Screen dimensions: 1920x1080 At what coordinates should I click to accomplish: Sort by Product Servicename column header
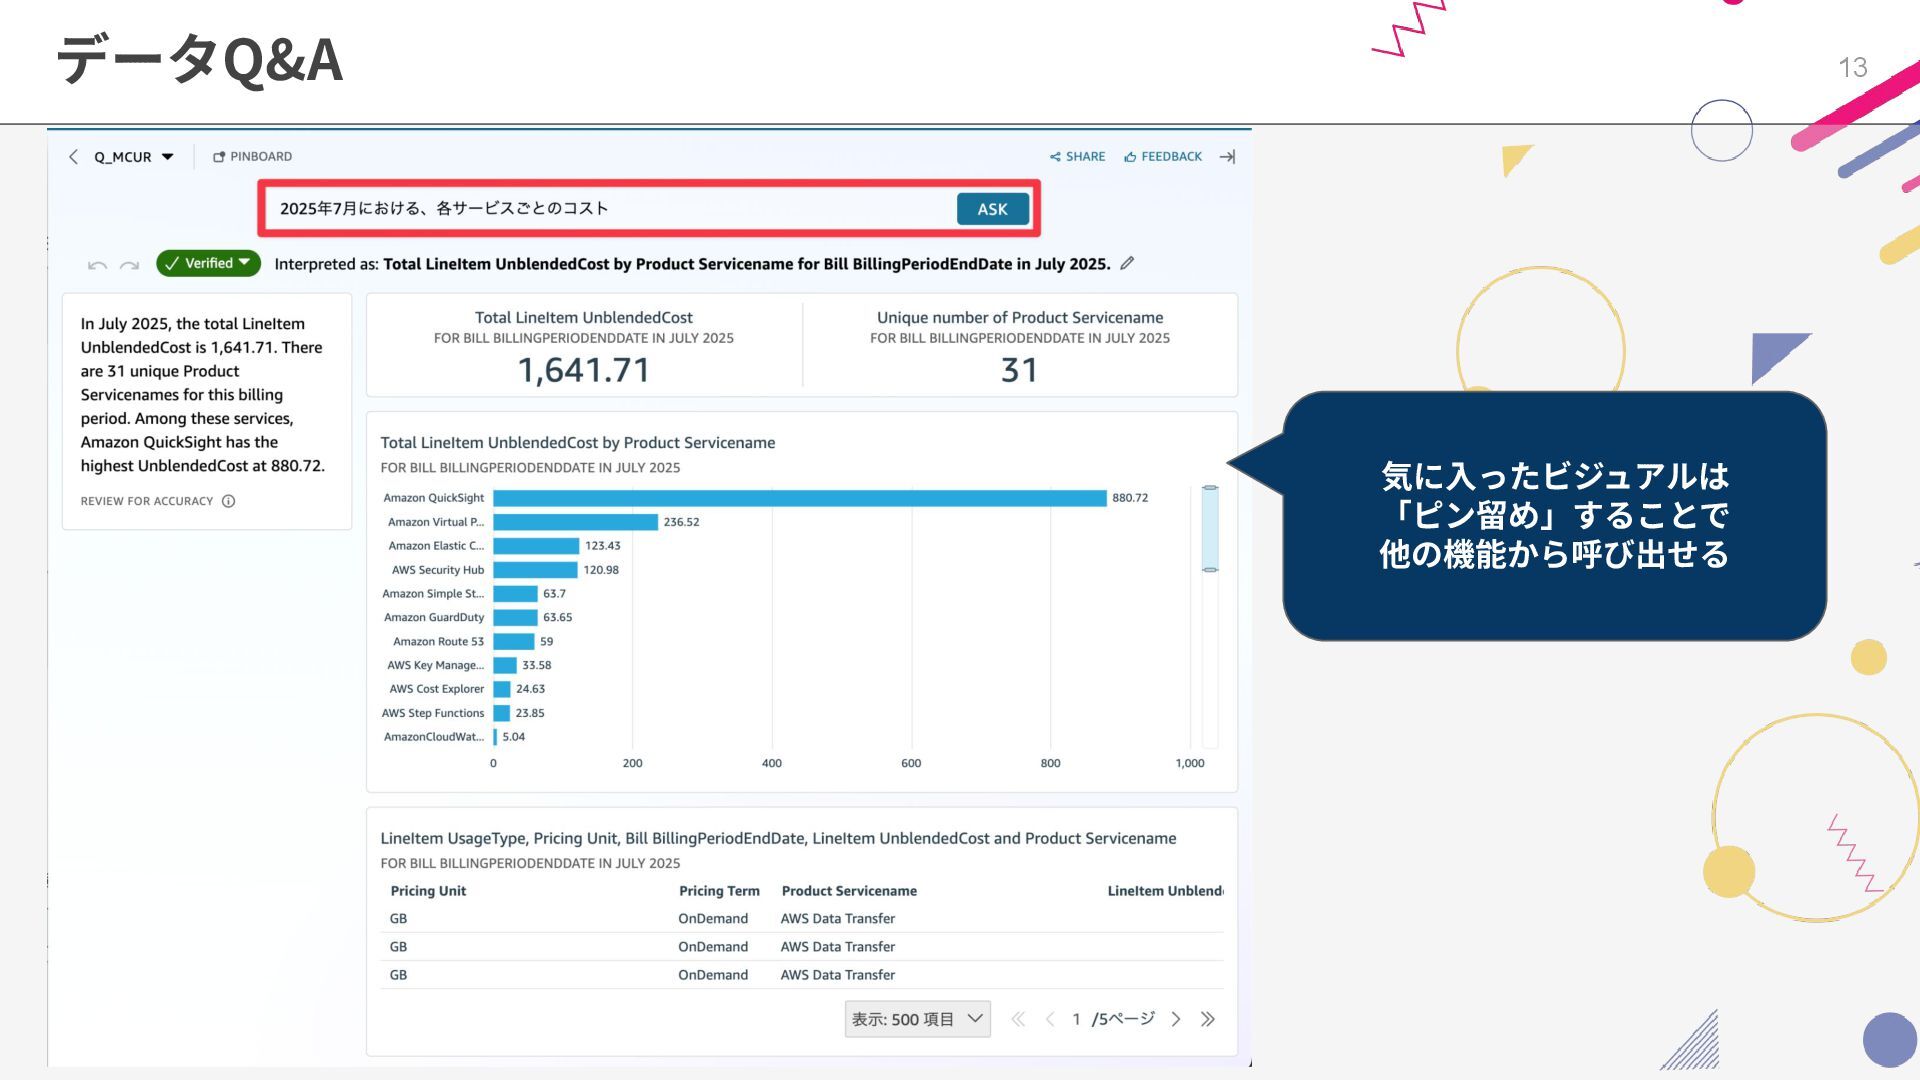[x=849, y=891]
